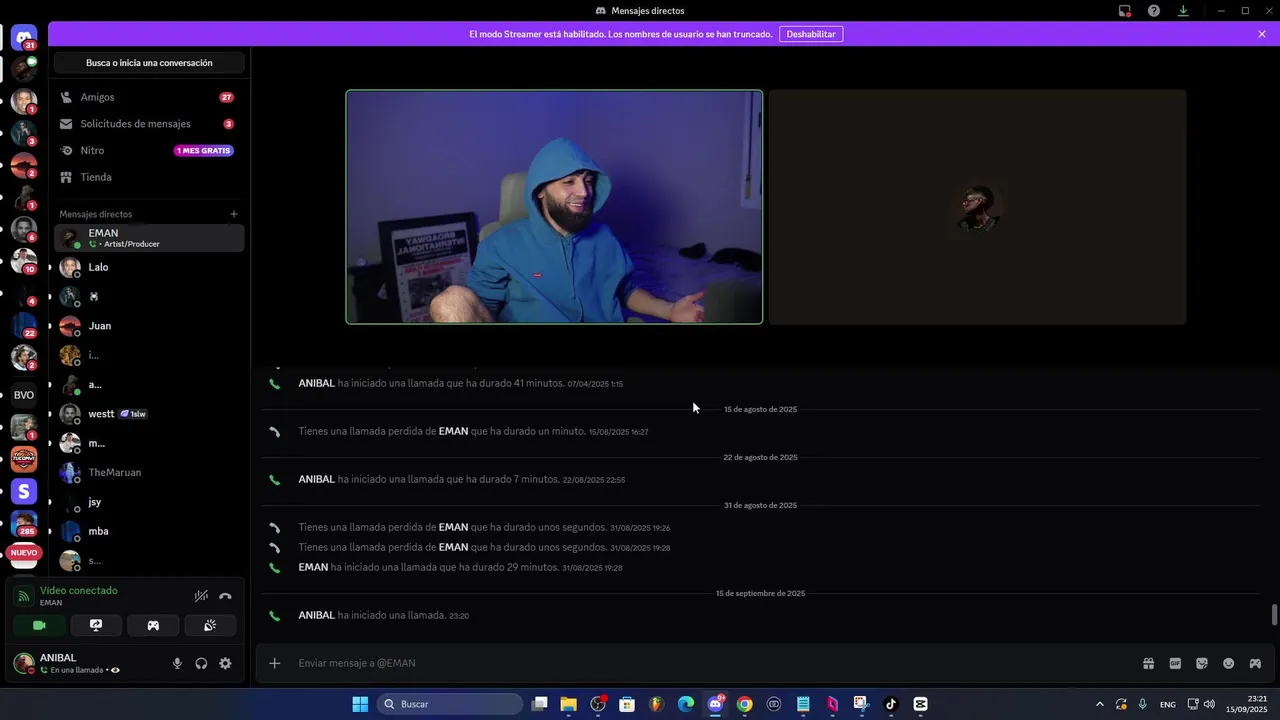This screenshot has width=1280, height=720.
Task: Open the soundboard from the call panel
Action: tap(210, 625)
